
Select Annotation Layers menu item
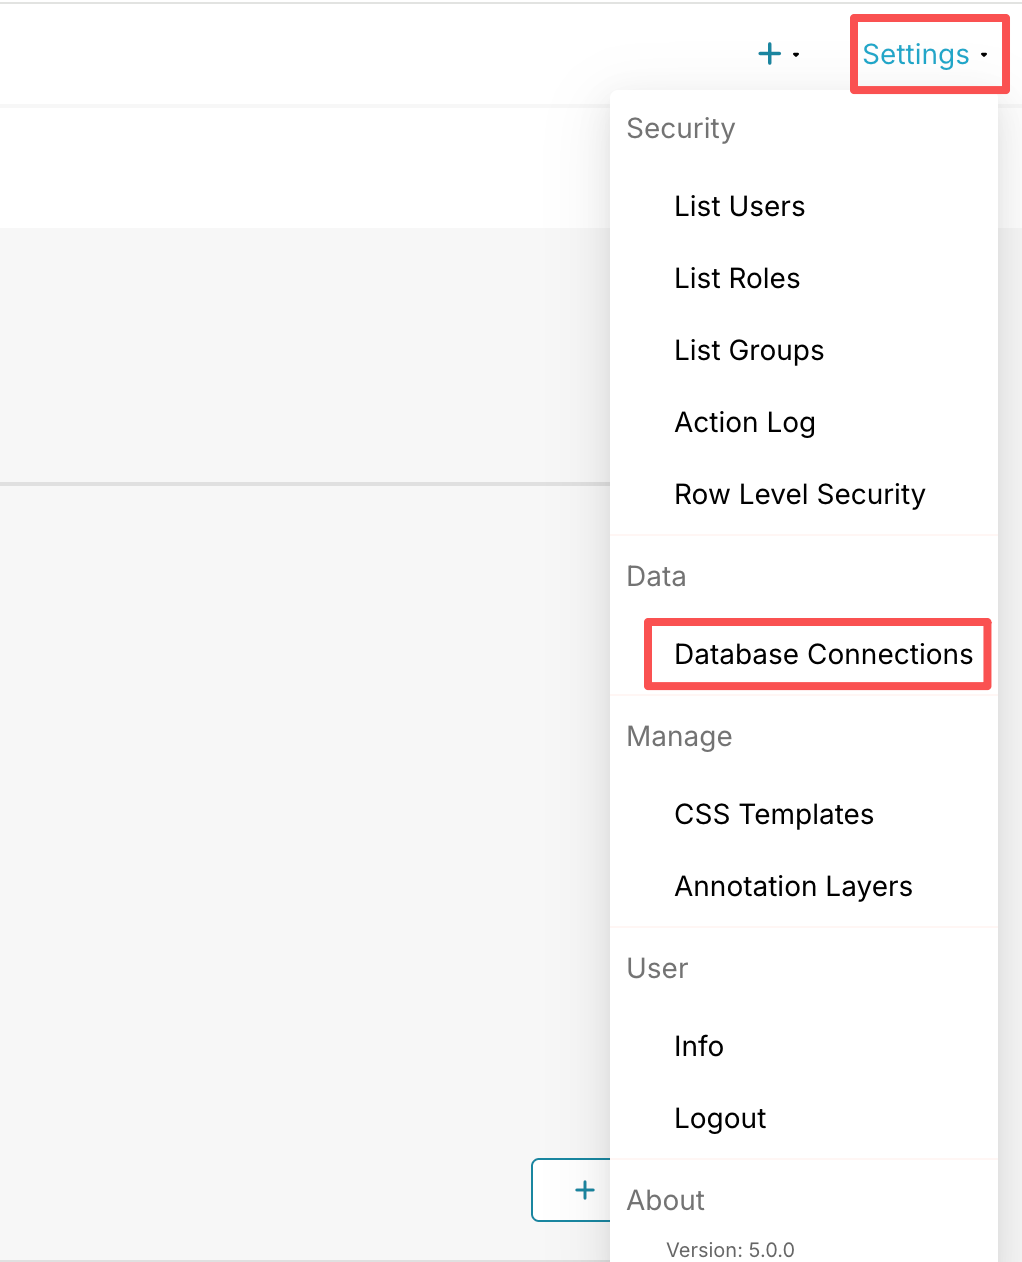pyautogui.click(x=793, y=886)
